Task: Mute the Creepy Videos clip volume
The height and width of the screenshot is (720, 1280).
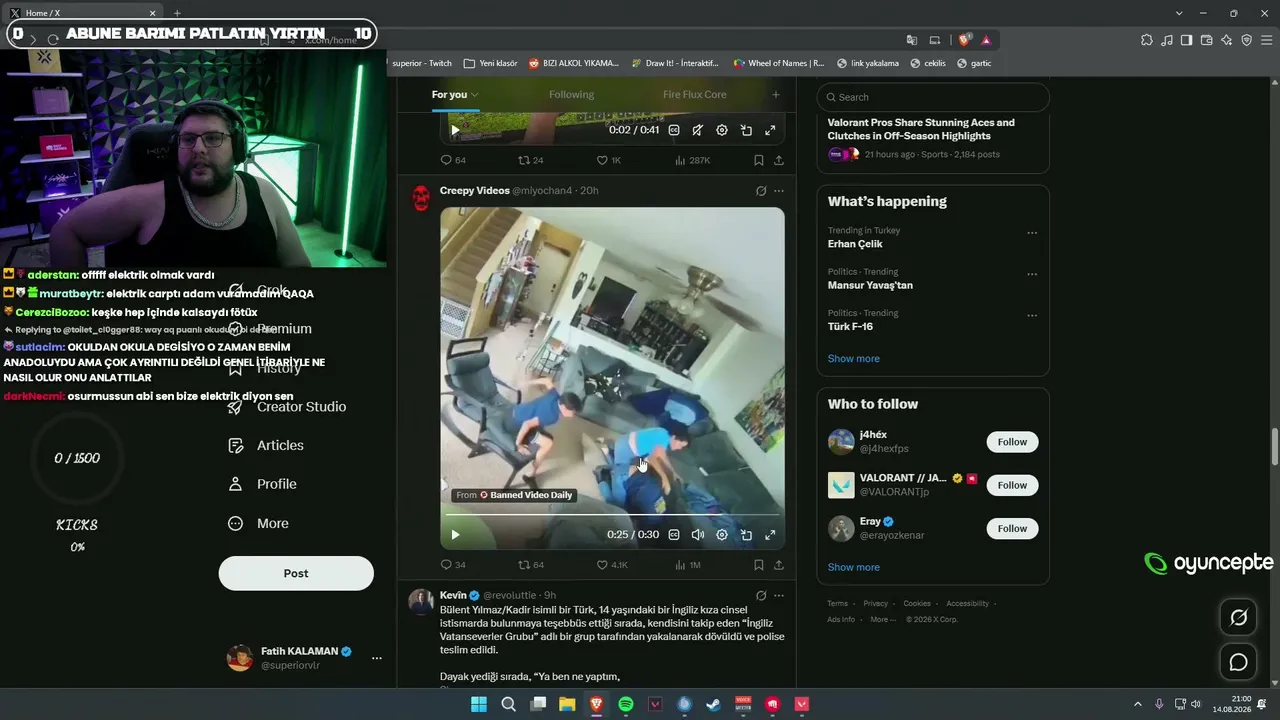Action: [698, 535]
